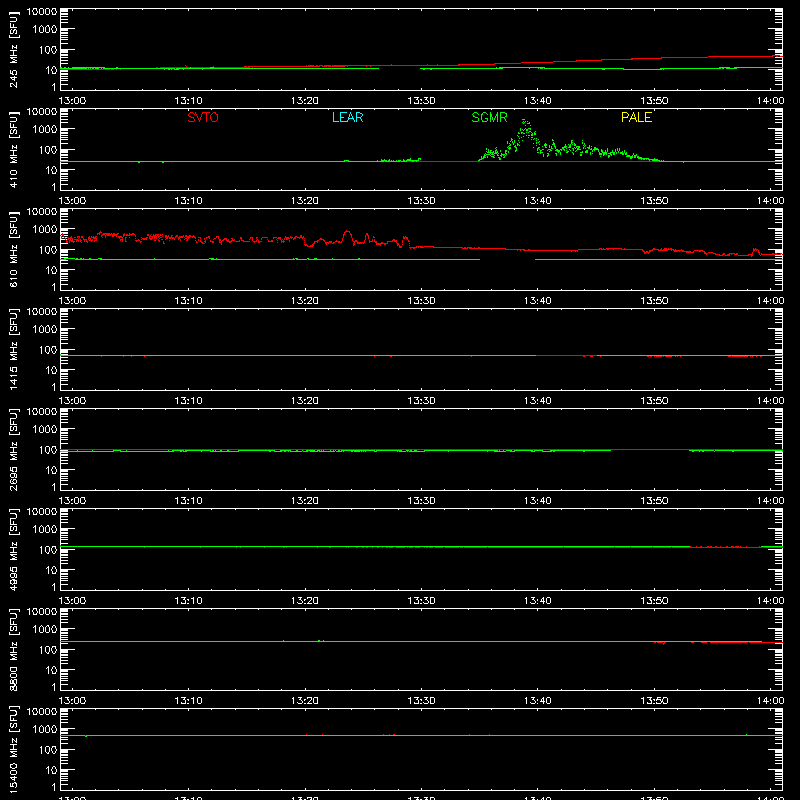800x800 pixels.
Task: Click the 1000 tick on 410 MHz axis
Action: (45, 130)
